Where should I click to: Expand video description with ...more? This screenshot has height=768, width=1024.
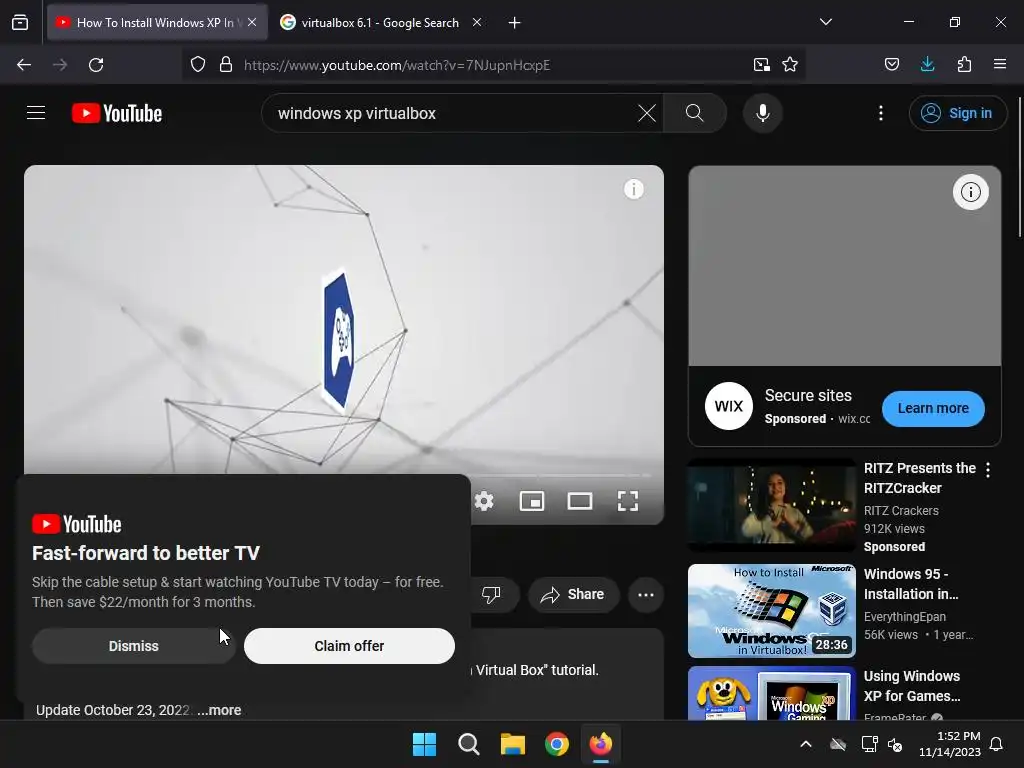(x=219, y=710)
